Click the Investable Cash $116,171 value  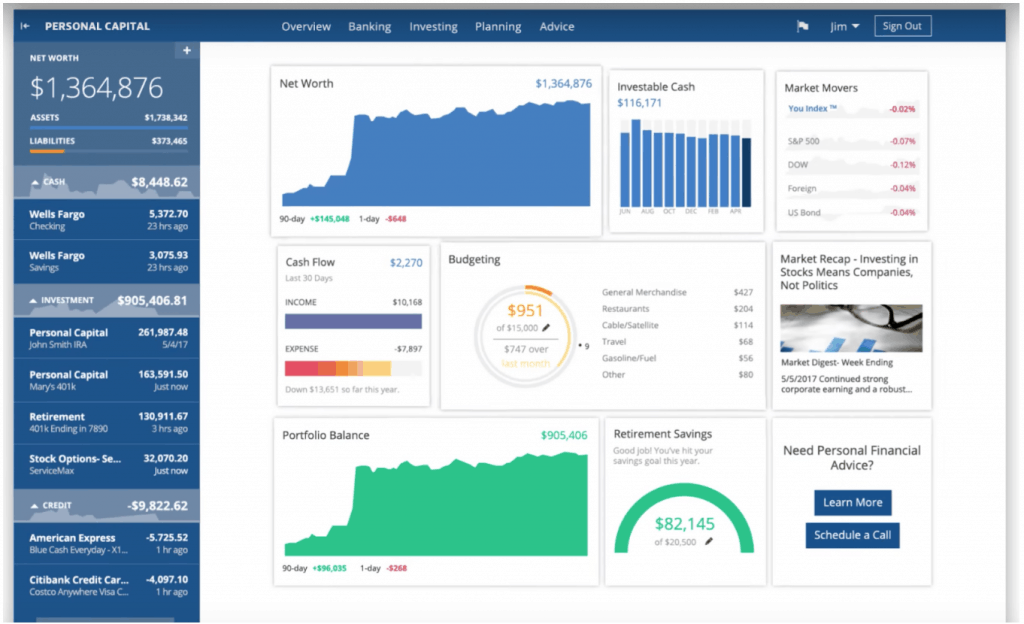(639, 103)
